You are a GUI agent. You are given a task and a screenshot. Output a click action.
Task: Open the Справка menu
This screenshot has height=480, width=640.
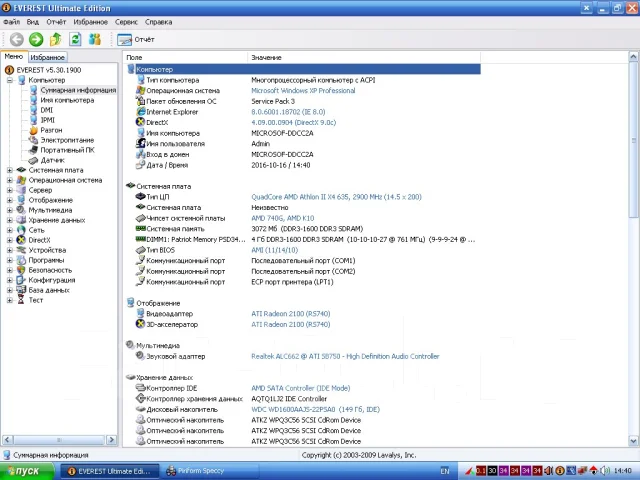(x=158, y=22)
